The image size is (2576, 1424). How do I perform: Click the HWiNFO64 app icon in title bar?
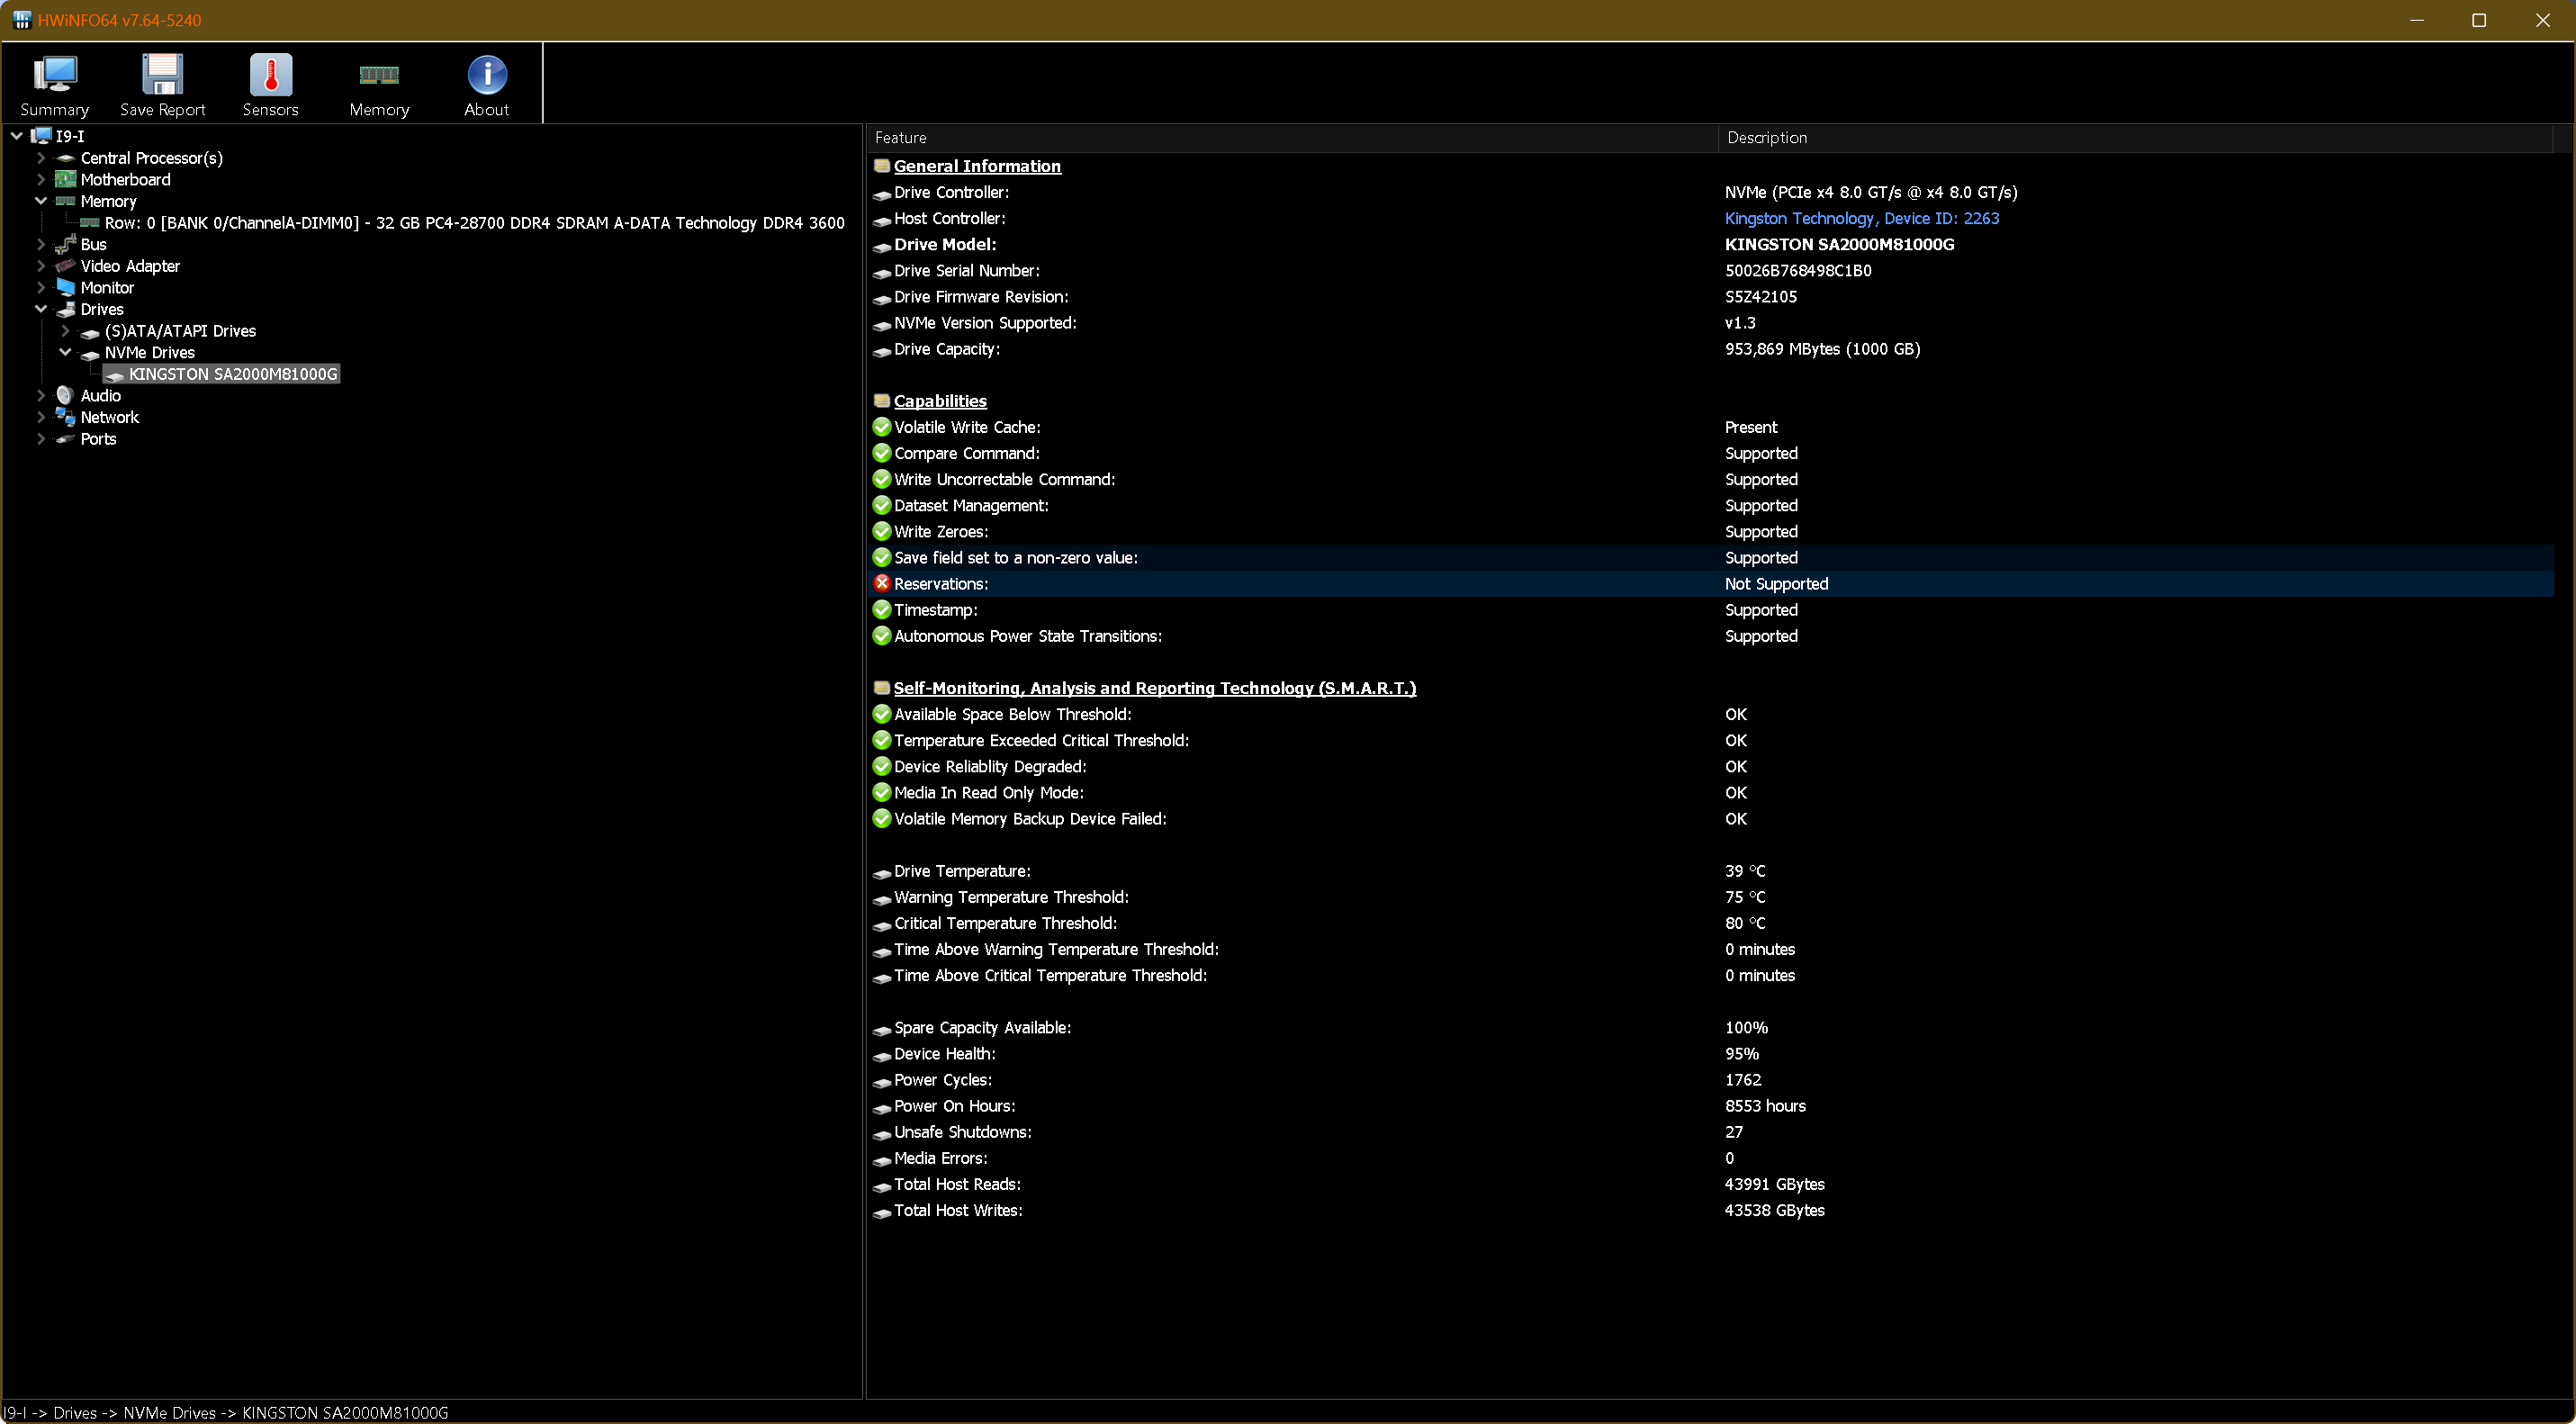21,20
